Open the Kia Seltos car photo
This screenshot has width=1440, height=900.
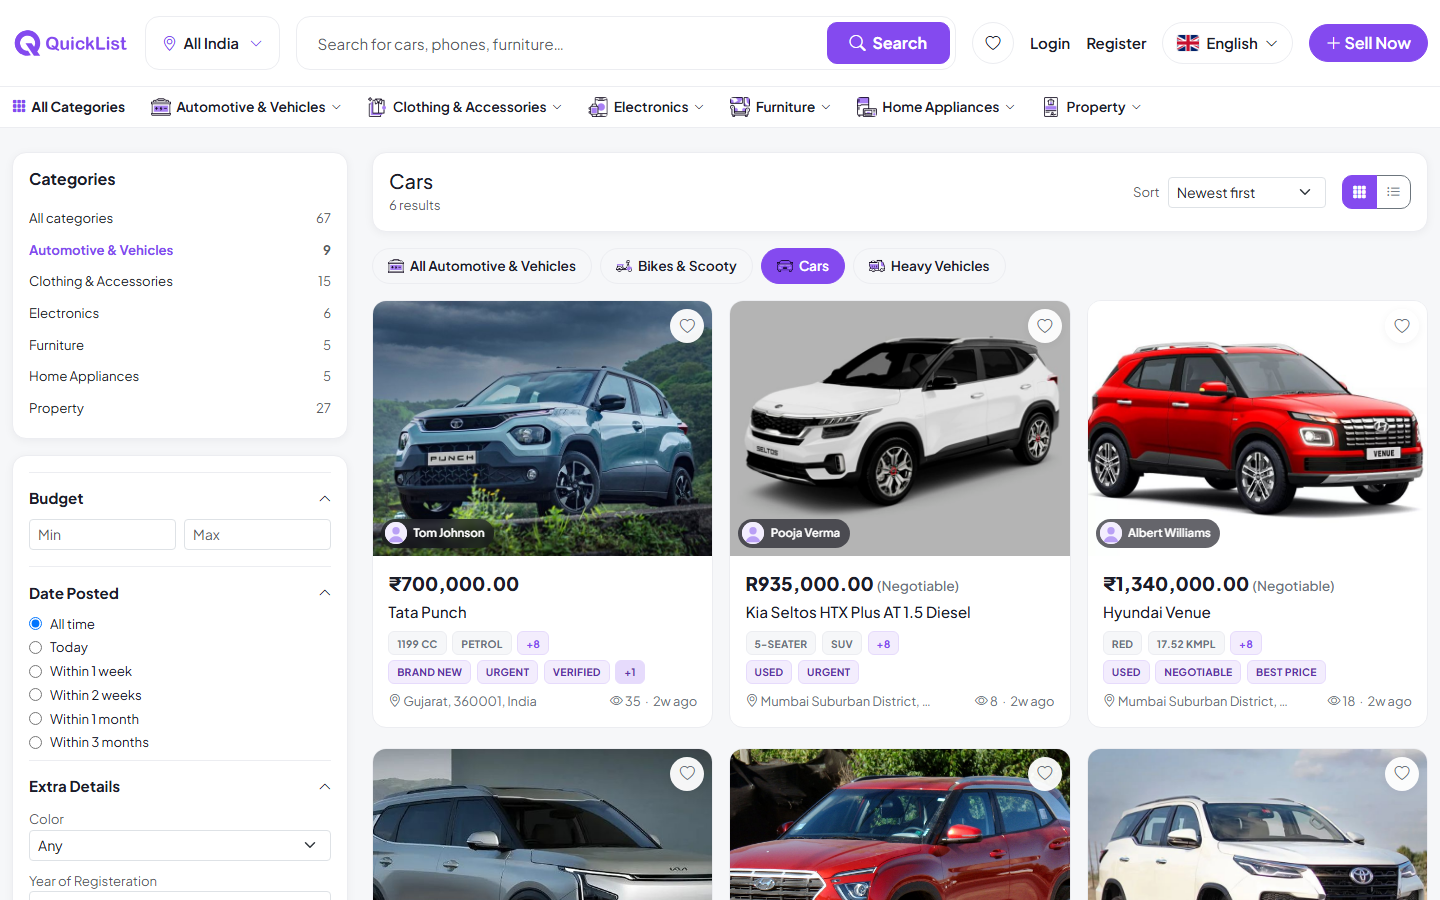click(x=900, y=428)
